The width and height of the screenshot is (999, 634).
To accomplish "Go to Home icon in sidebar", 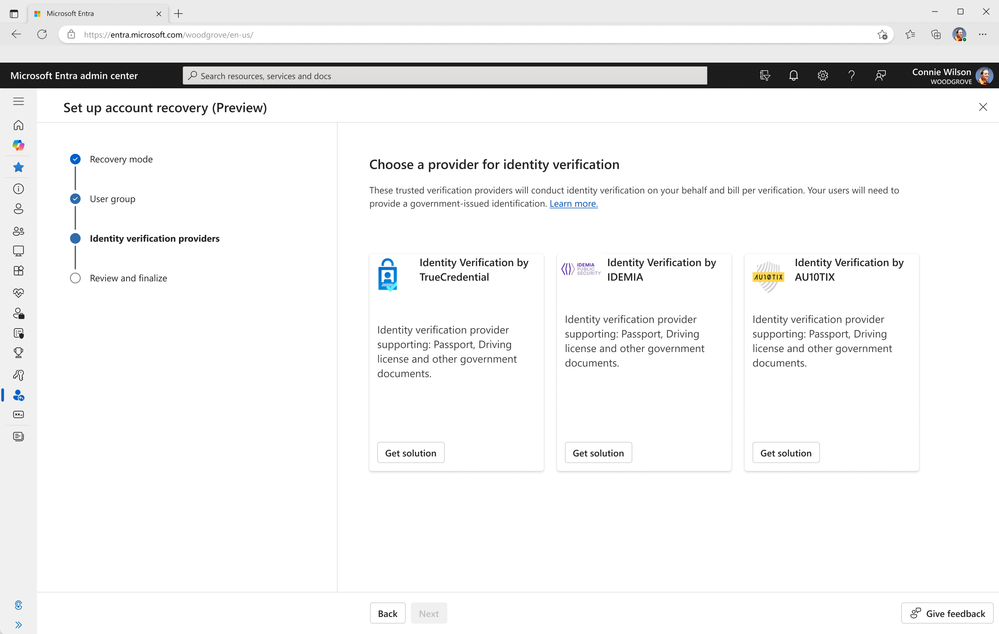I will tap(18, 125).
